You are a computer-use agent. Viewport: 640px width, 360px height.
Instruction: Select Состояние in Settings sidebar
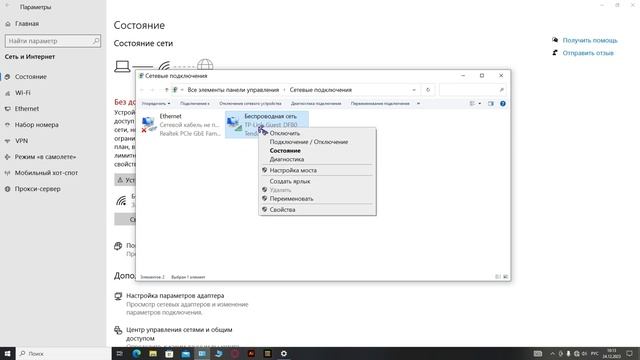pos(31,77)
